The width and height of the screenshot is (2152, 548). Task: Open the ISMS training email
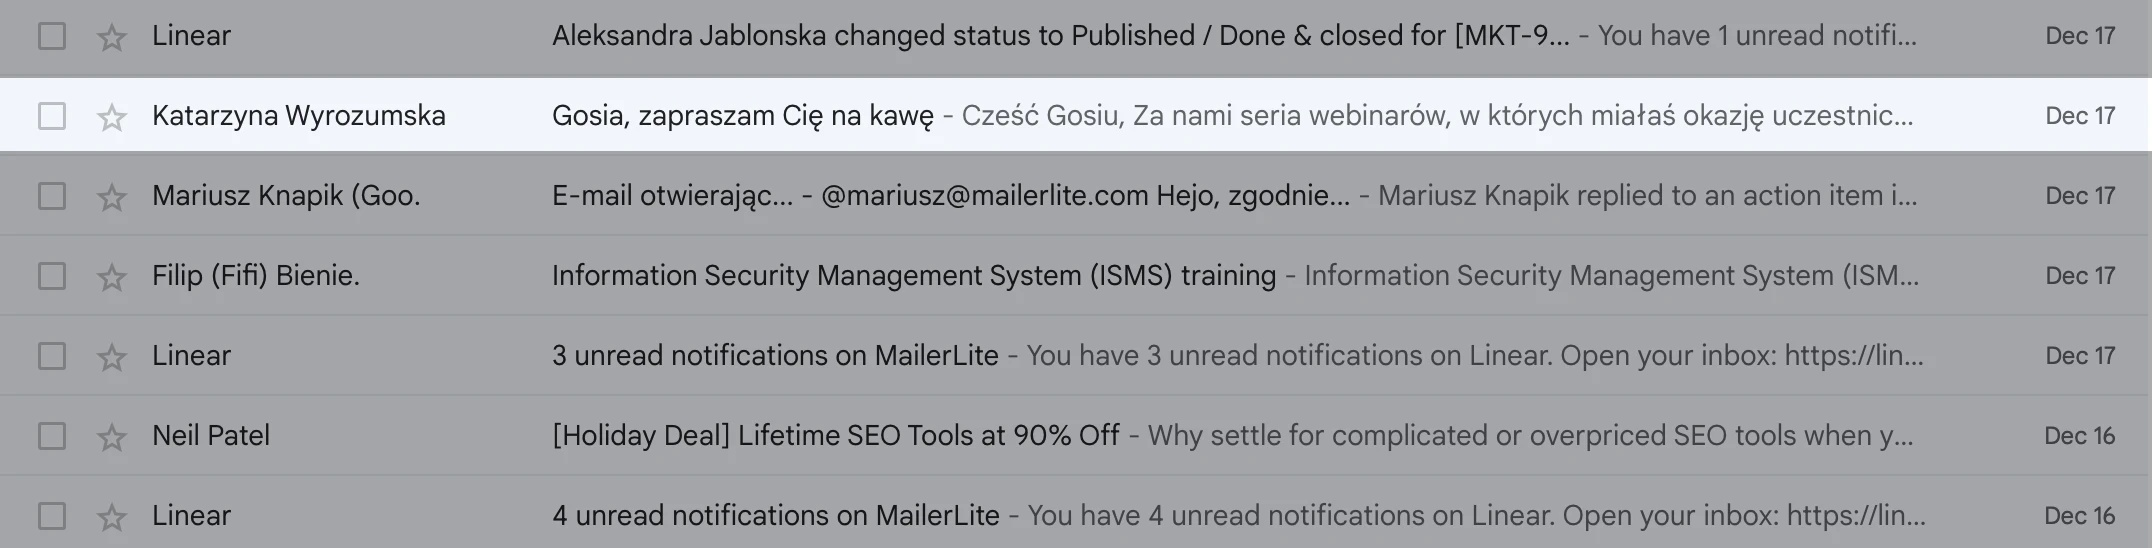[913, 276]
